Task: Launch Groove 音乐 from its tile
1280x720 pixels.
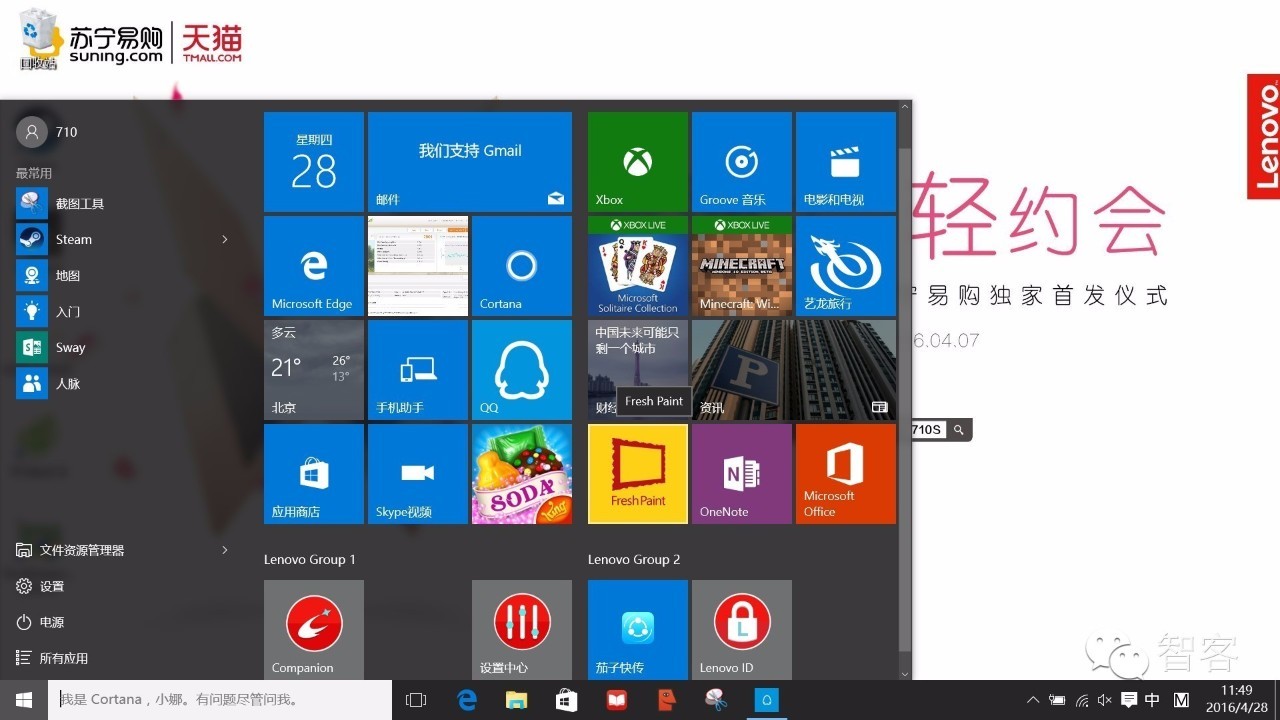Action: pyautogui.click(x=741, y=162)
